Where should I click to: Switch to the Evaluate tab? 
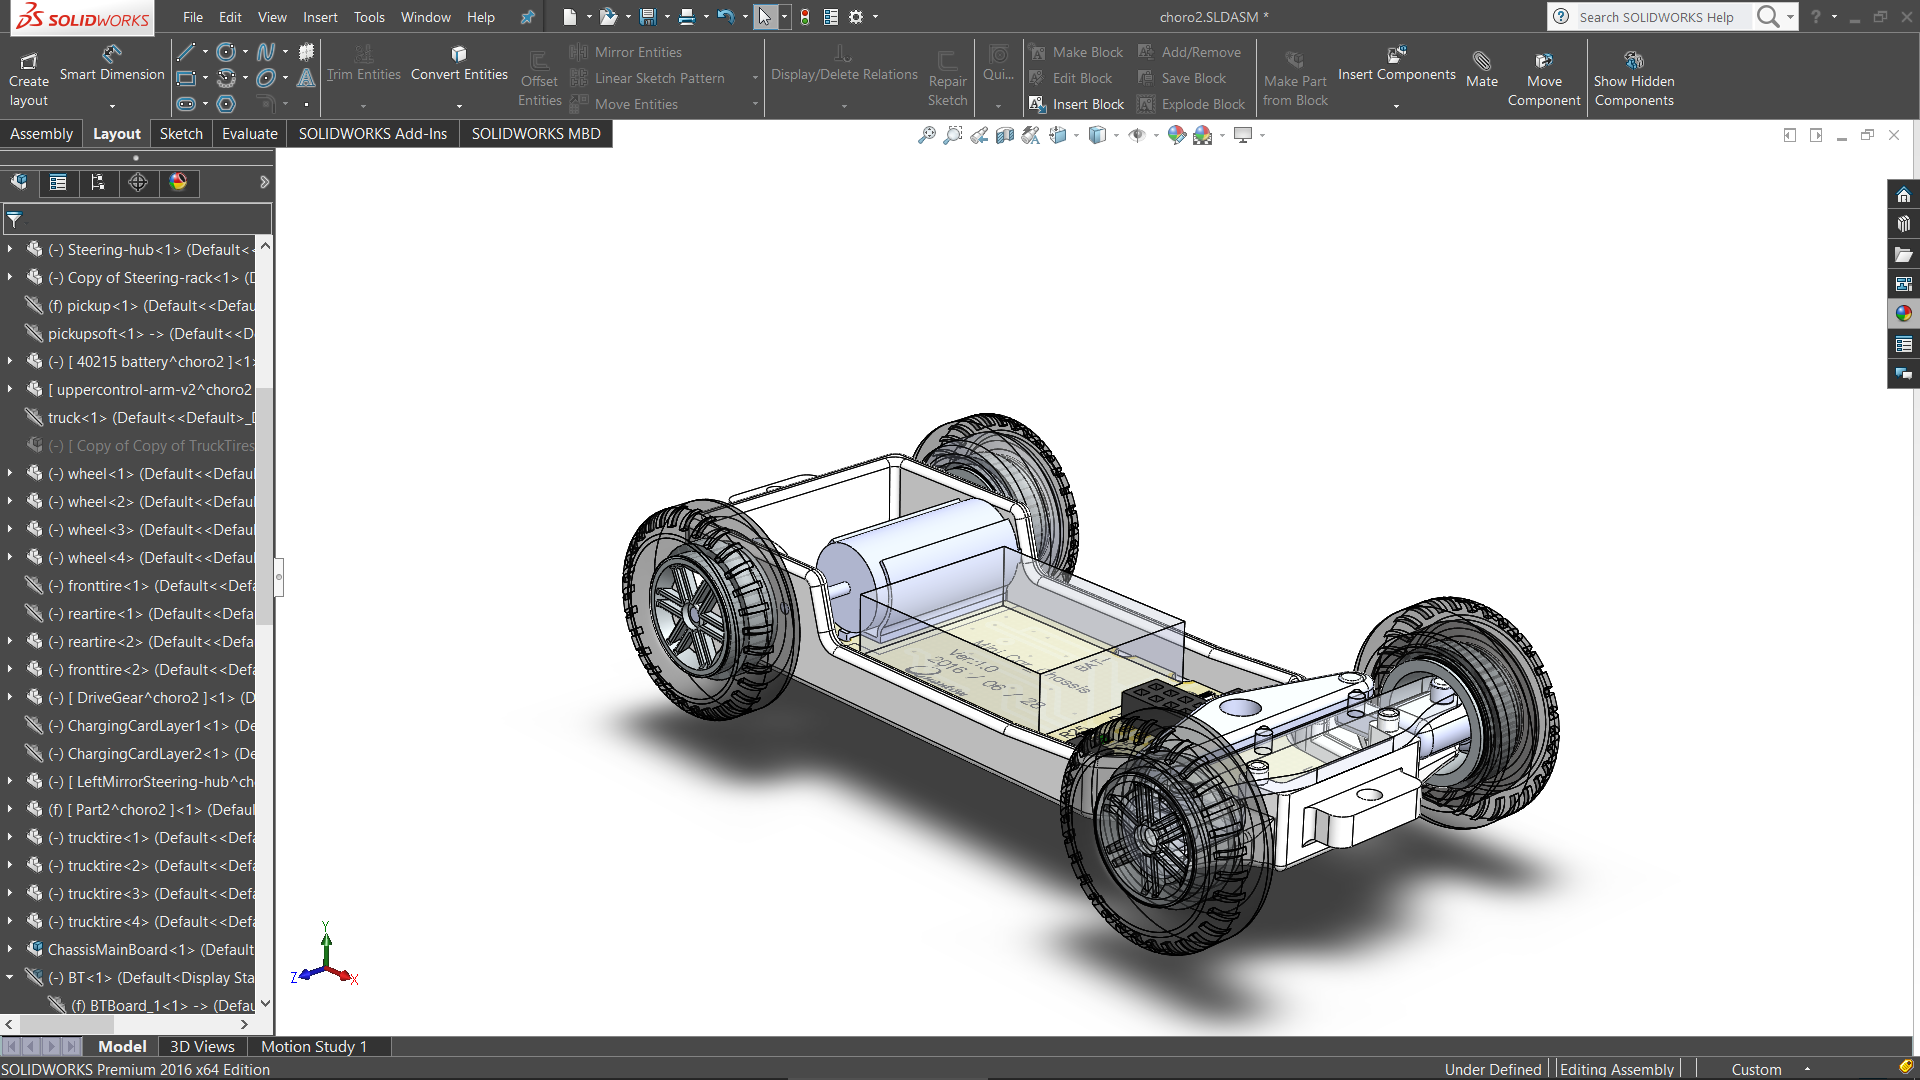coord(249,134)
